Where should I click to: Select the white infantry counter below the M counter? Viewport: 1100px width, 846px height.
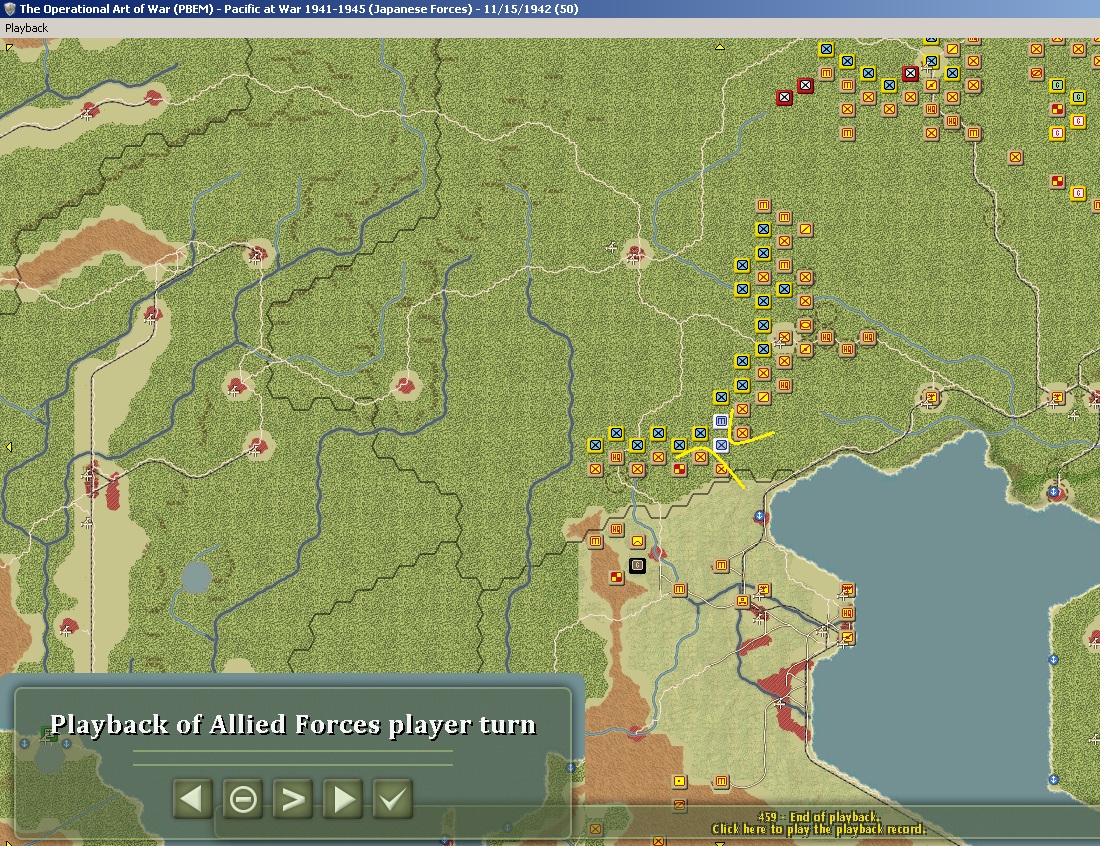721,445
